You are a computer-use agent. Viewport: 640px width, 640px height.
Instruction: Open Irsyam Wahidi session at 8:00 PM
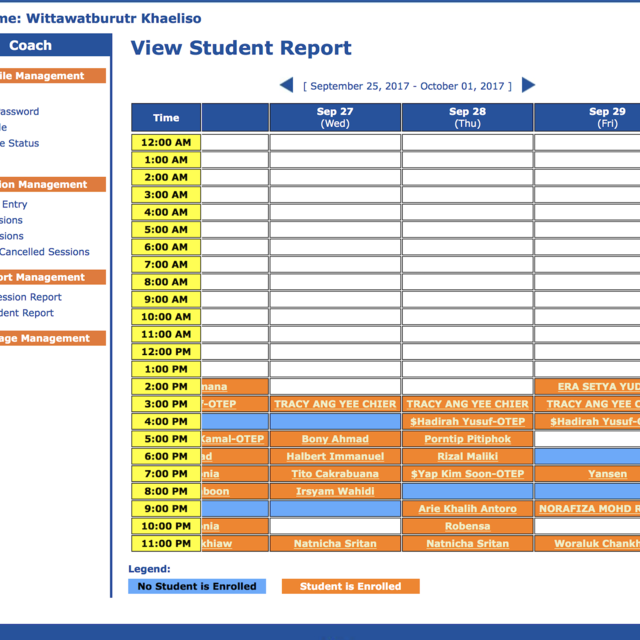tap(335, 491)
